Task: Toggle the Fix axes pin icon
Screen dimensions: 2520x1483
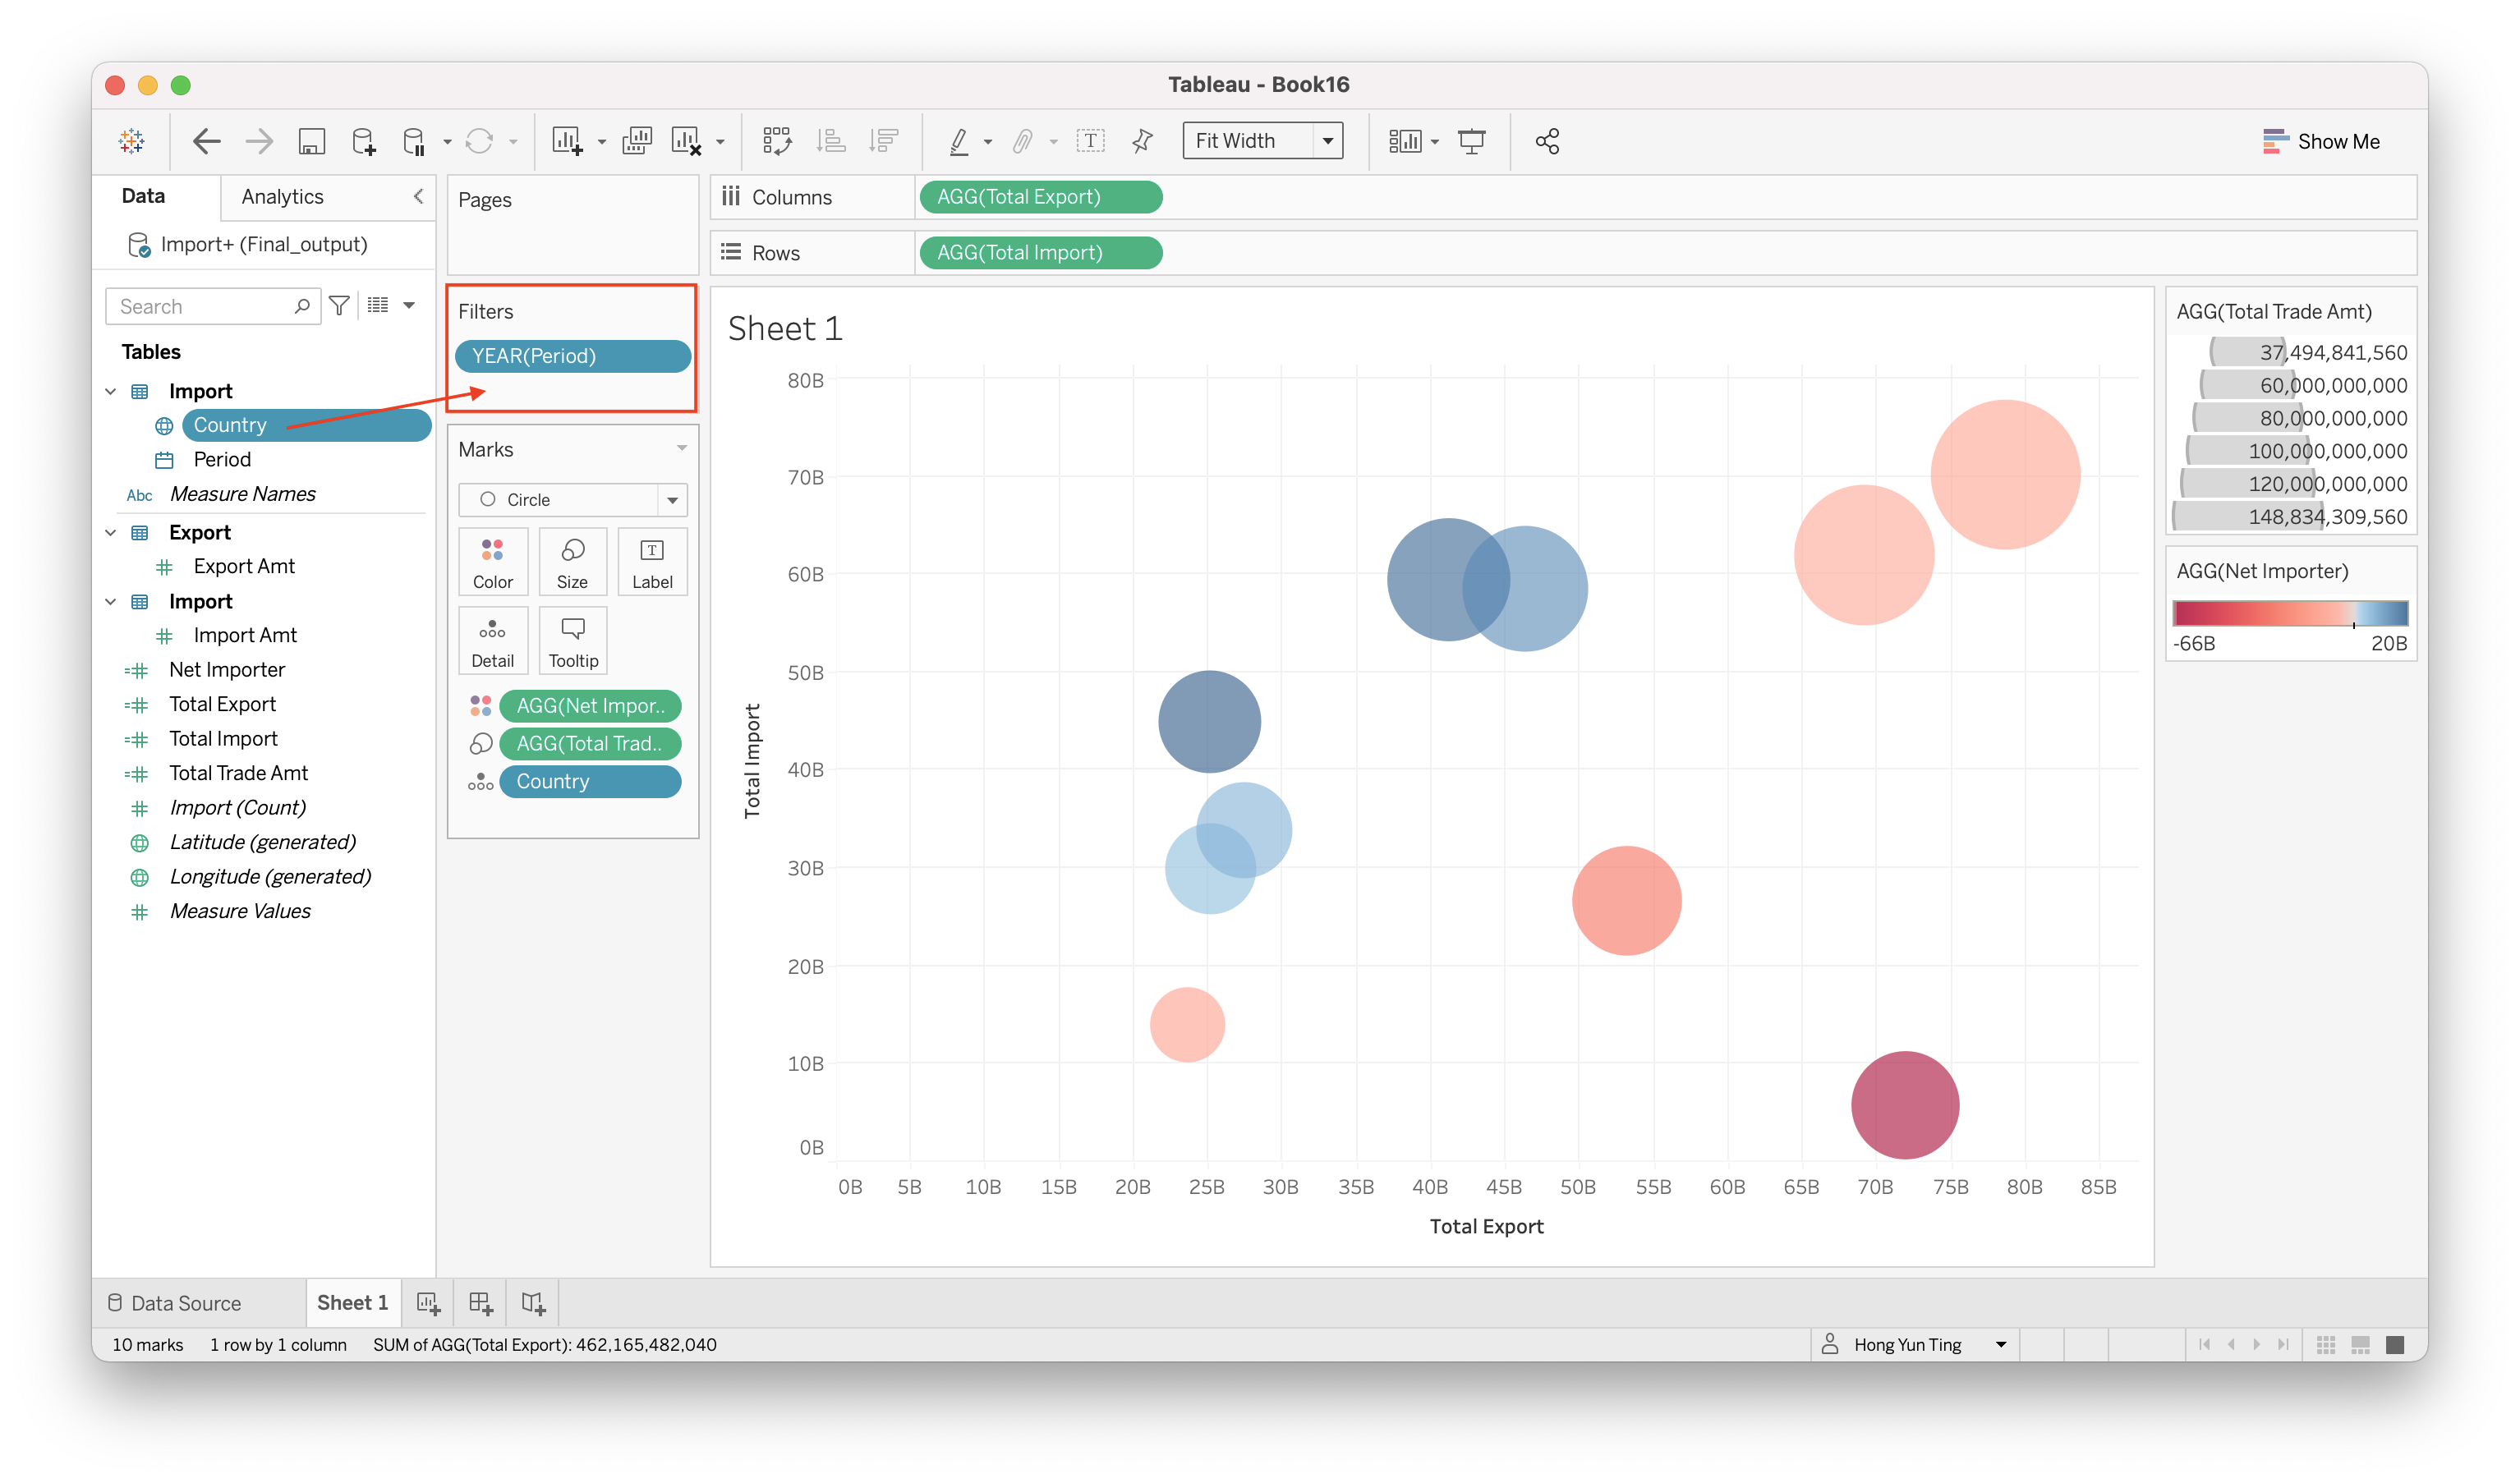Action: (1142, 141)
